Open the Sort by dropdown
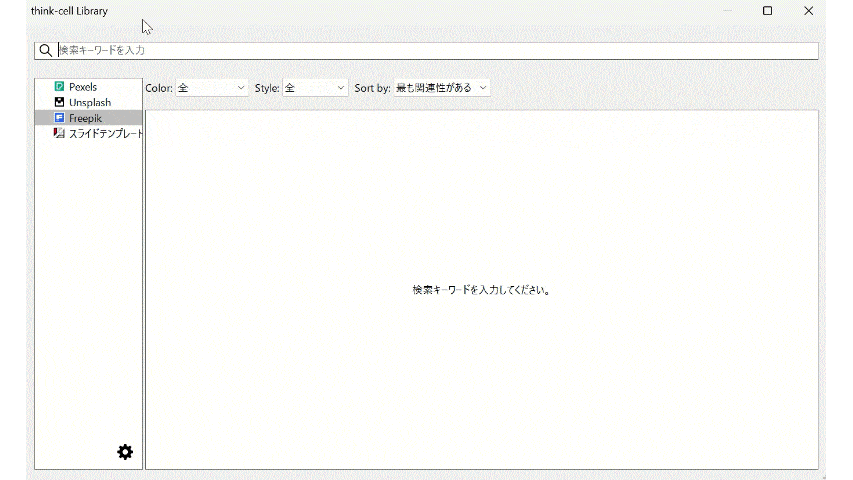 pos(442,88)
